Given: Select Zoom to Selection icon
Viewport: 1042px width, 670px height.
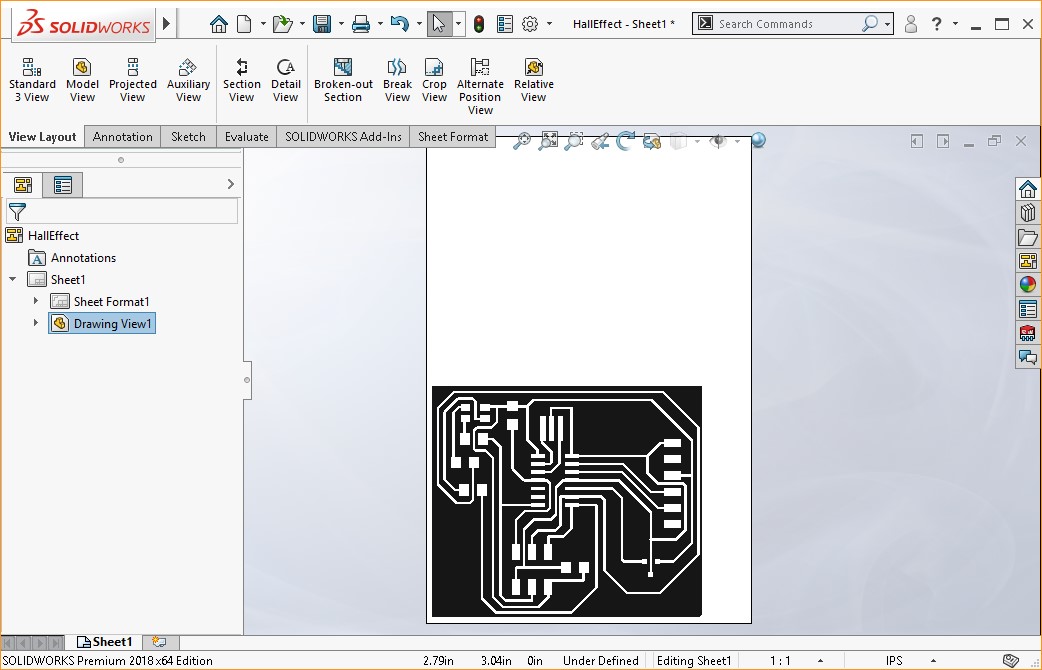Looking at the screenshot, I should 522,141.
